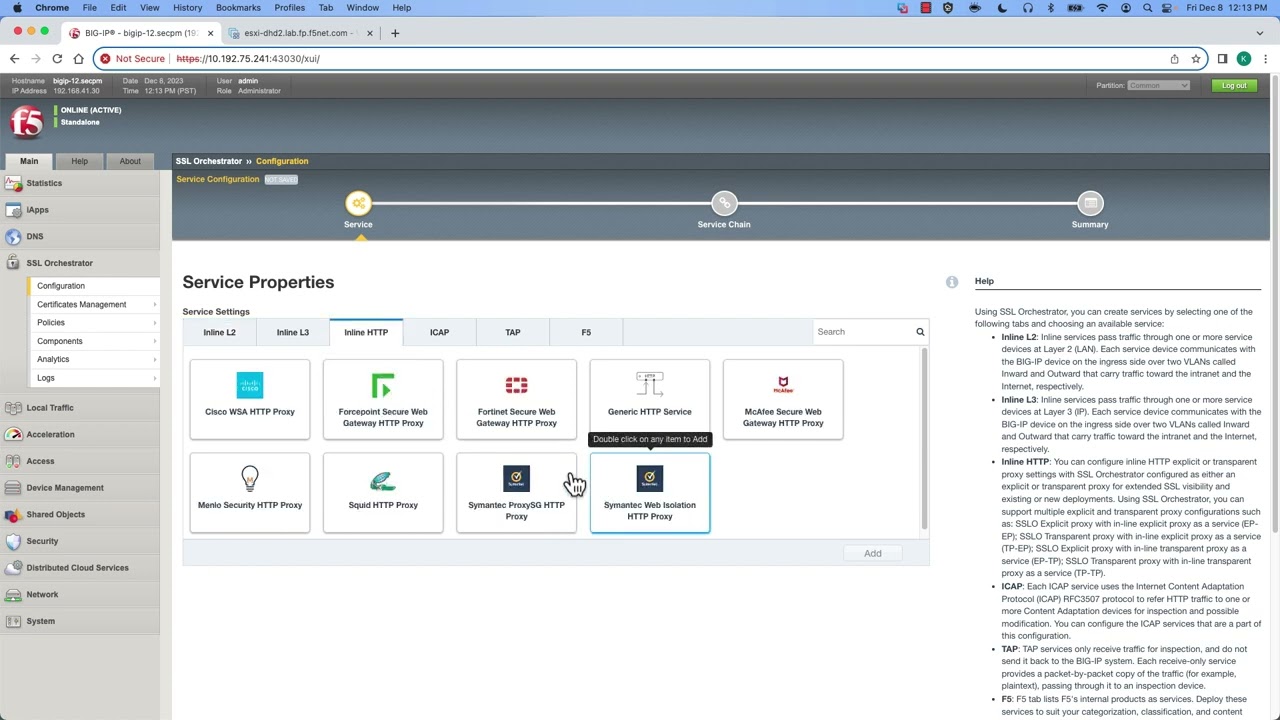The image size is (1280, 720).
Task: Open Access in the sidebar
Action: tap(80, 461)
